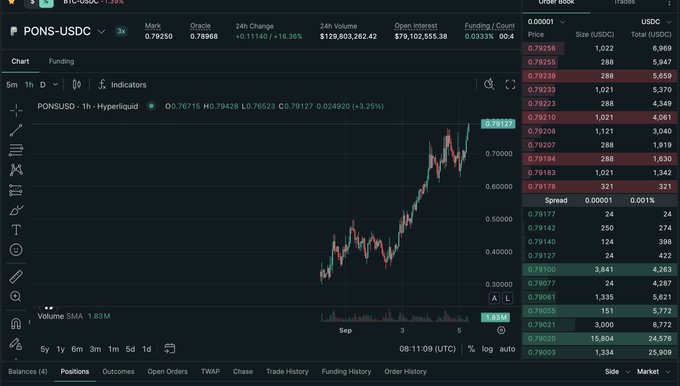
Task: Click the 08:11:09 (UTC) timezone selector
Action: click(427, 349)
